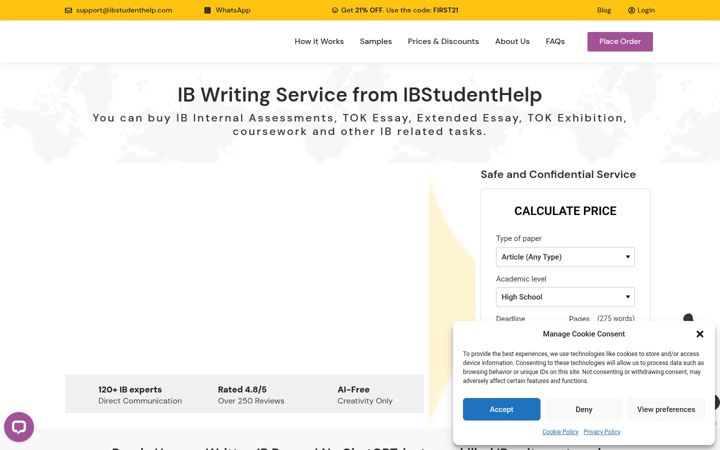
Task: Open the purple live chat bubble
Action: (19, 427)
